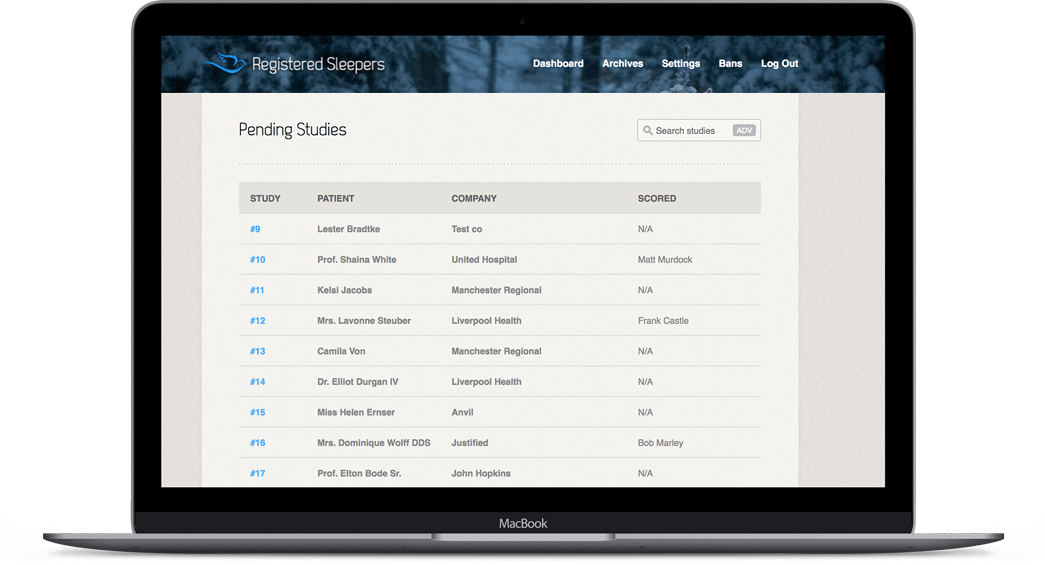Sort by the COMPANY column header
Viewport: 1045px width, 565px height.
pos(474,199)
